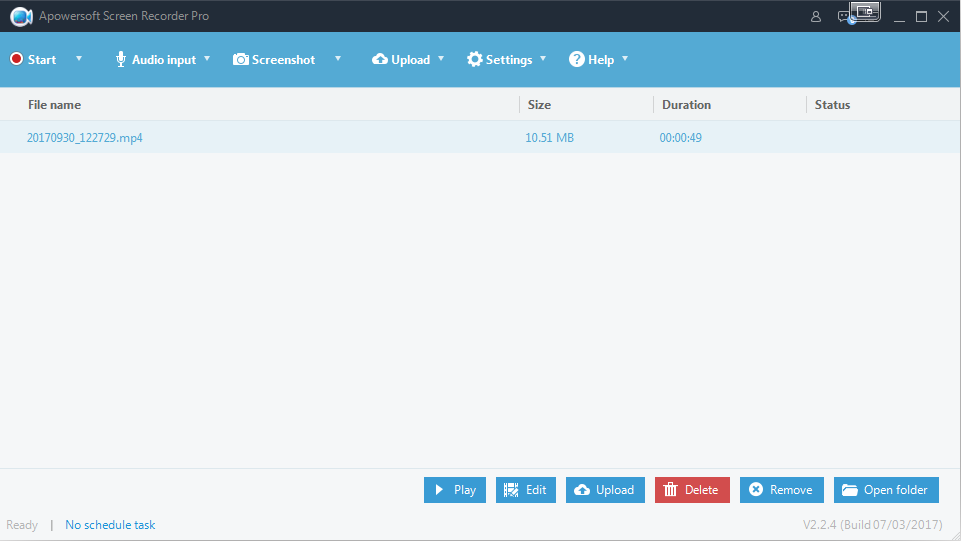
Task: Click the red Delete button
Action: click(x=692, y=490)
